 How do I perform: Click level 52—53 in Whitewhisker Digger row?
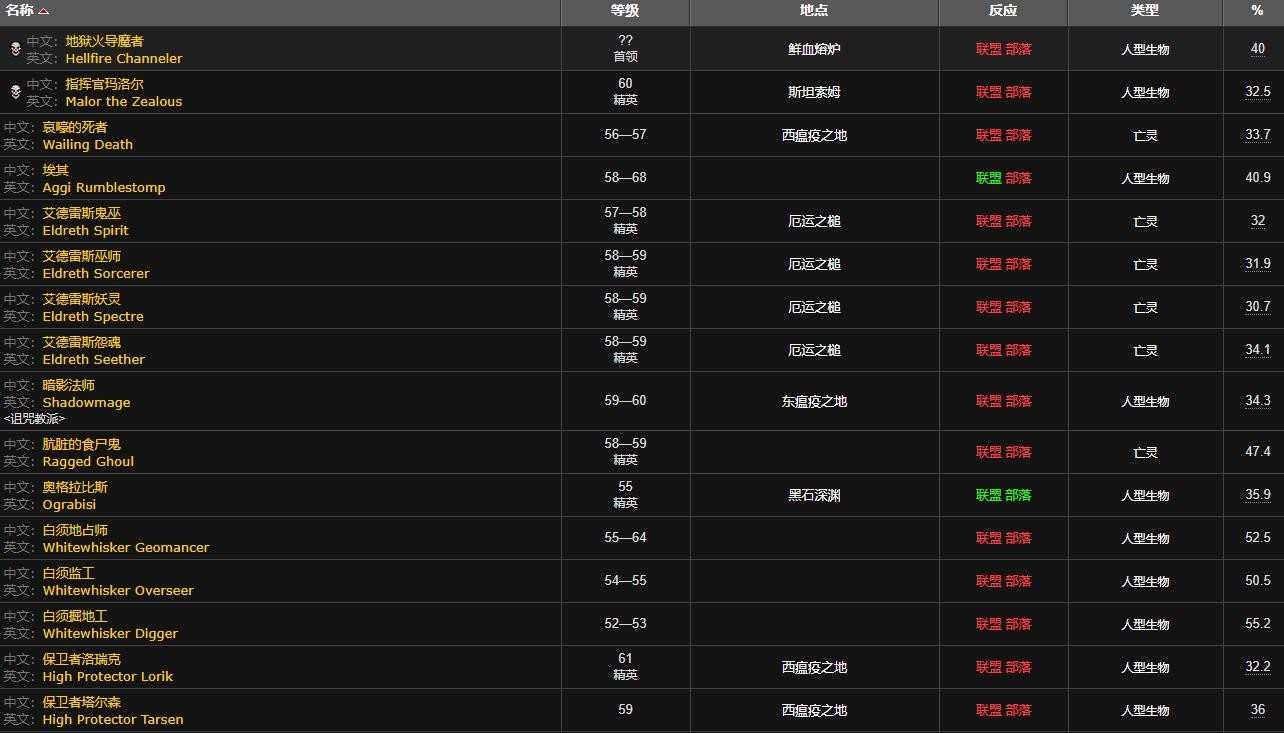[x=625, y=624]
